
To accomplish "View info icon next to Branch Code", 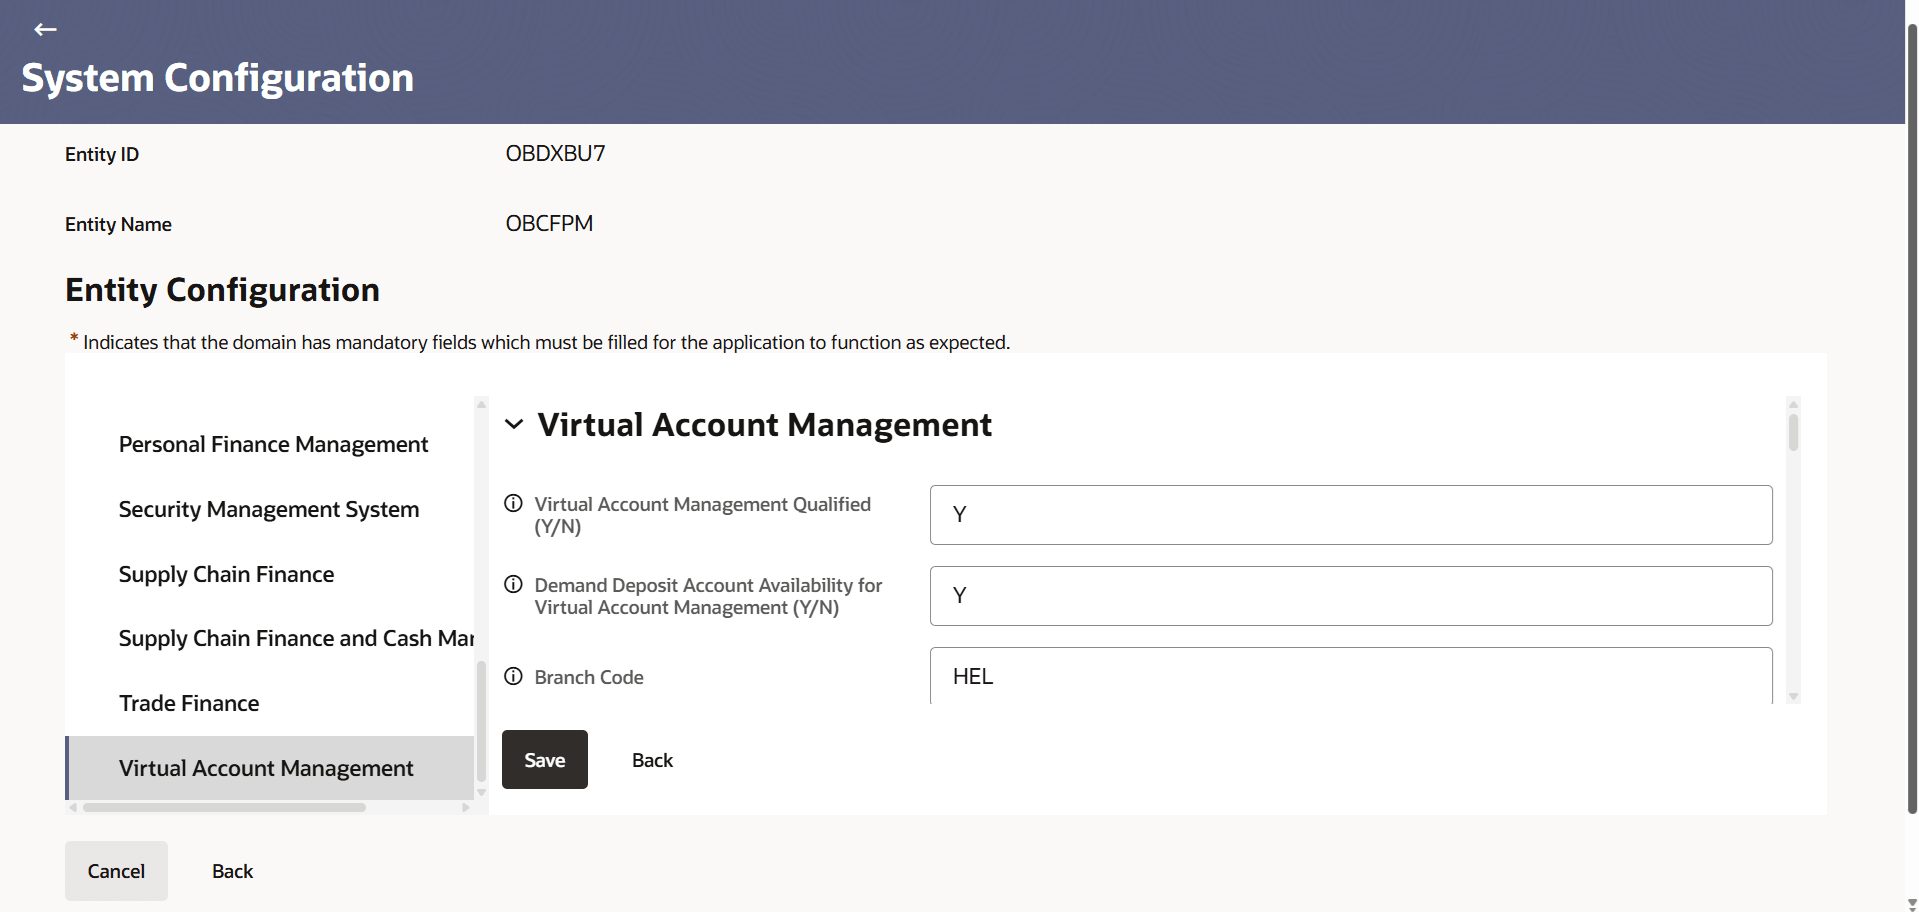I will coord(513,676).
